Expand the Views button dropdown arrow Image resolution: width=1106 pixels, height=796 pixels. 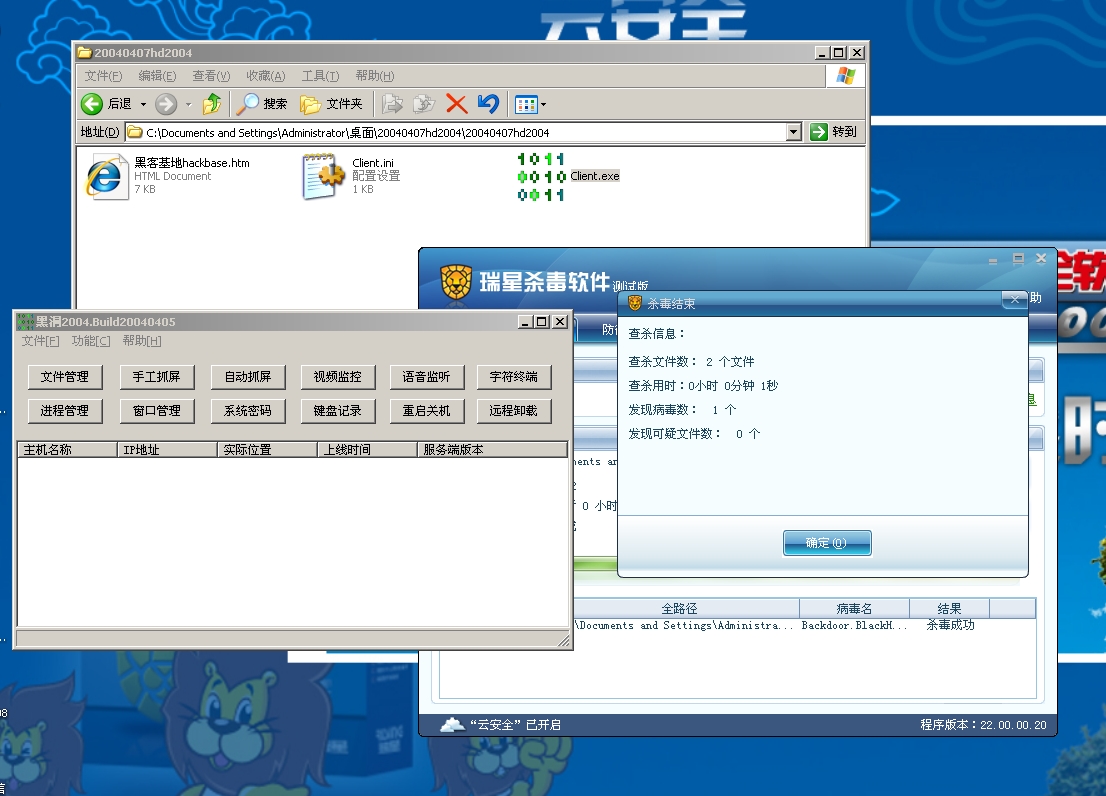coord(543,105)
